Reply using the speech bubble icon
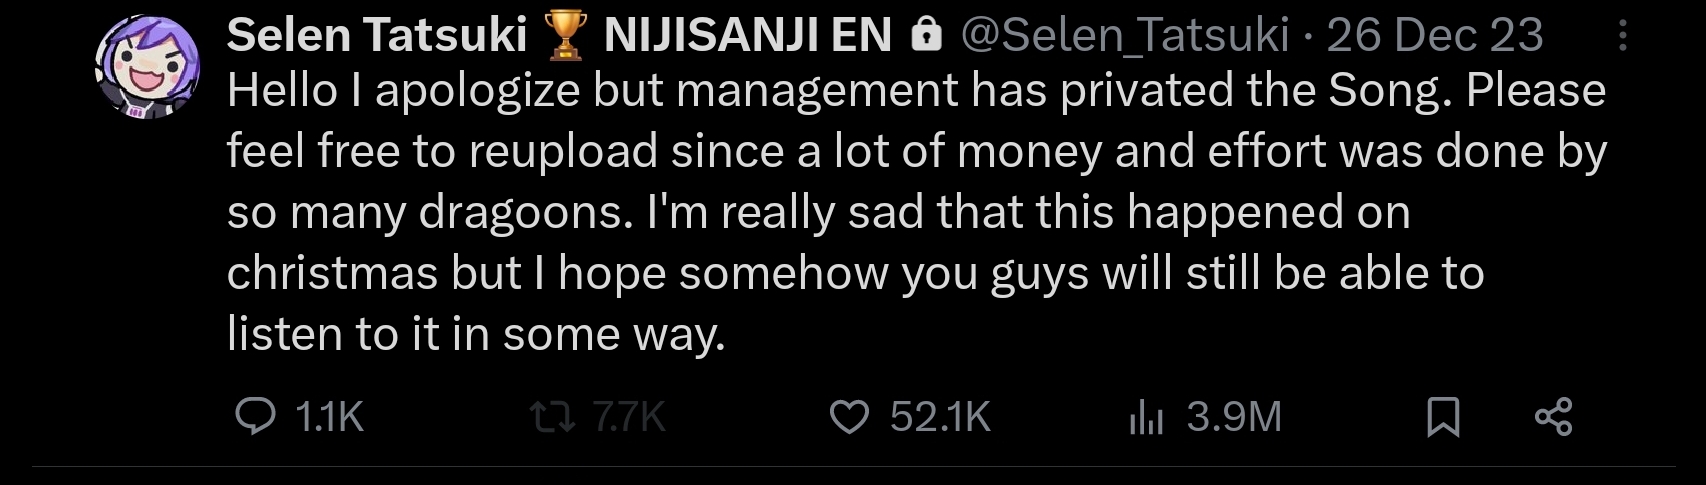This screenshot has width=1706, height=485. (255, 416)
